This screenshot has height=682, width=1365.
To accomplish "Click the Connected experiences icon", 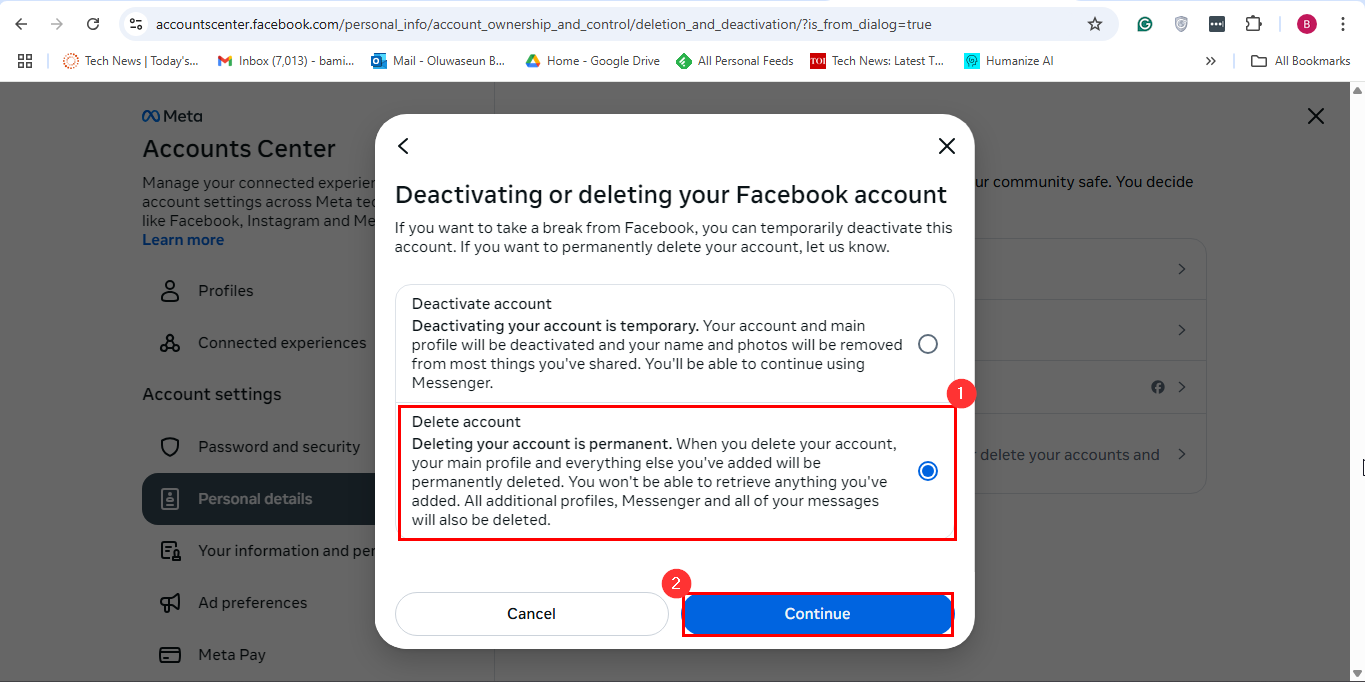I will click(x=170, y=343).
